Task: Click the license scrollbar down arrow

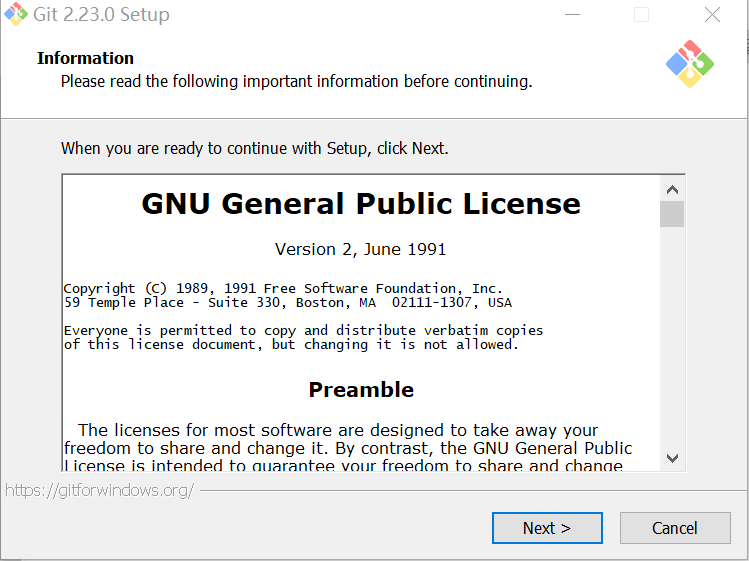Action: (x=672, y=458)
